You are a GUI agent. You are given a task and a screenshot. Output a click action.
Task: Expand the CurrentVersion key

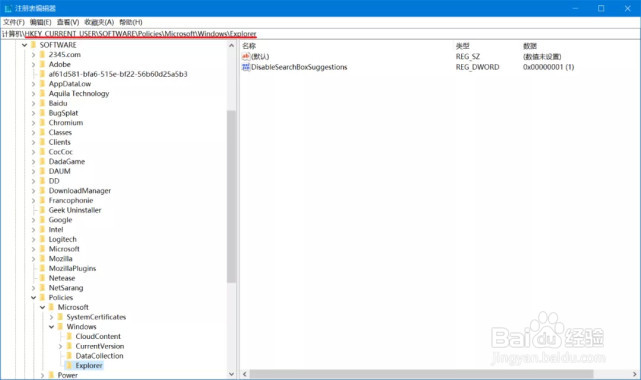(61, 346)
